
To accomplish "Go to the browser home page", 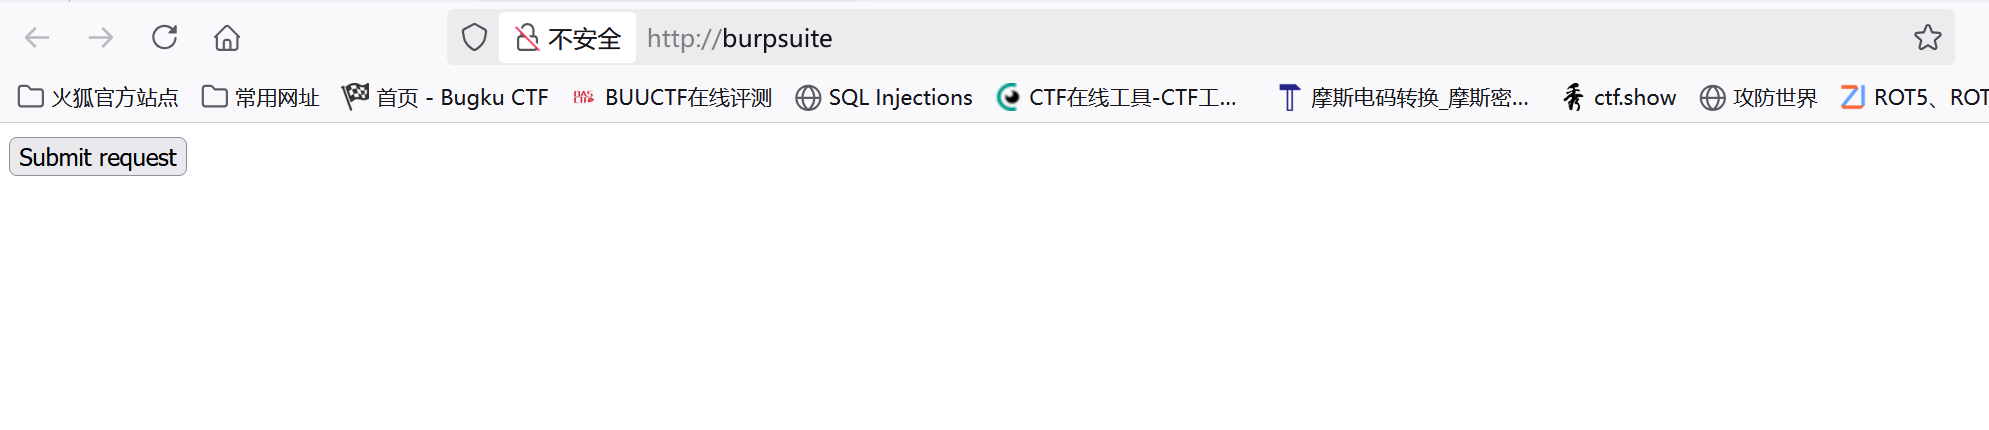I will 227,38.
